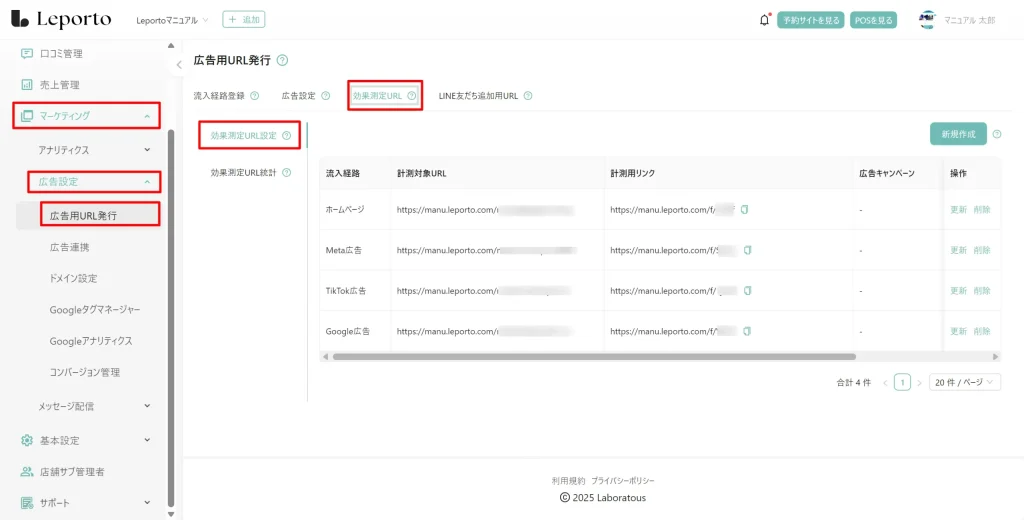Click help icon next to 新規作成 button
The image size is (1024, 520).
point(996,134)
